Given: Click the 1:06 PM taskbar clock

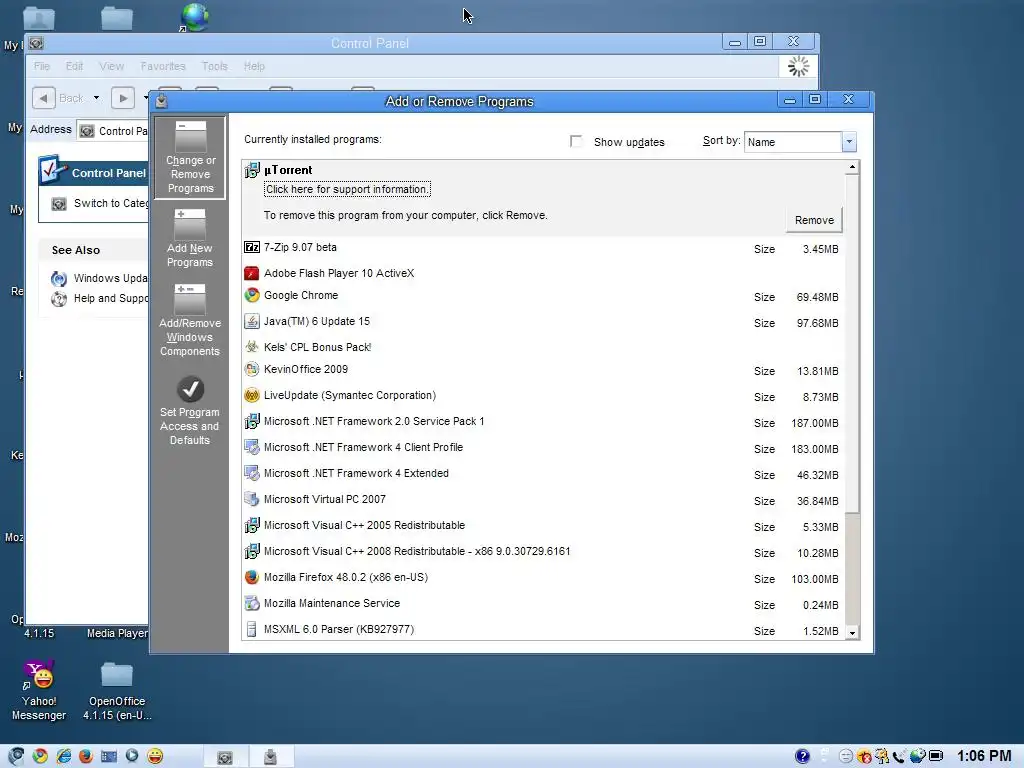Looking at the screenshot, I should pos(984,756).
